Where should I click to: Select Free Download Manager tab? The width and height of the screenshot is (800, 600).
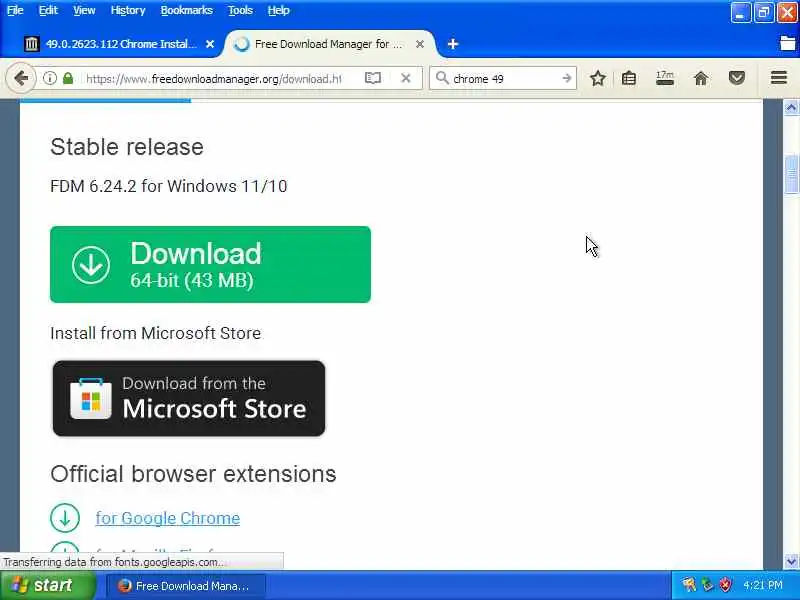coord(329,44)
